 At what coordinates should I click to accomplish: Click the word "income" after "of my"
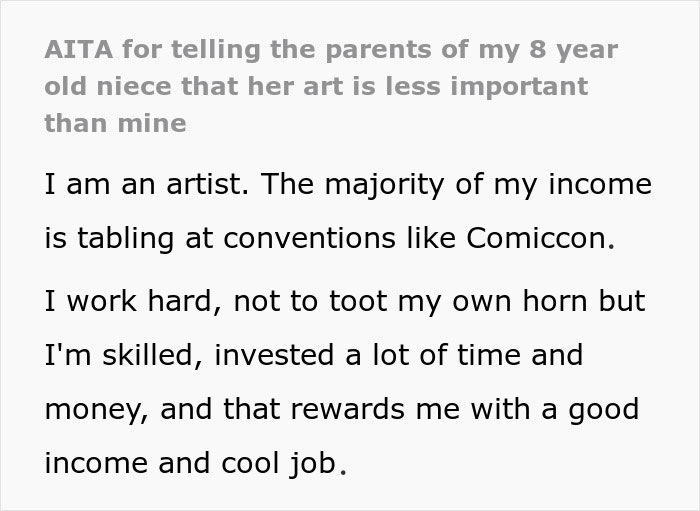coord(600,184)
